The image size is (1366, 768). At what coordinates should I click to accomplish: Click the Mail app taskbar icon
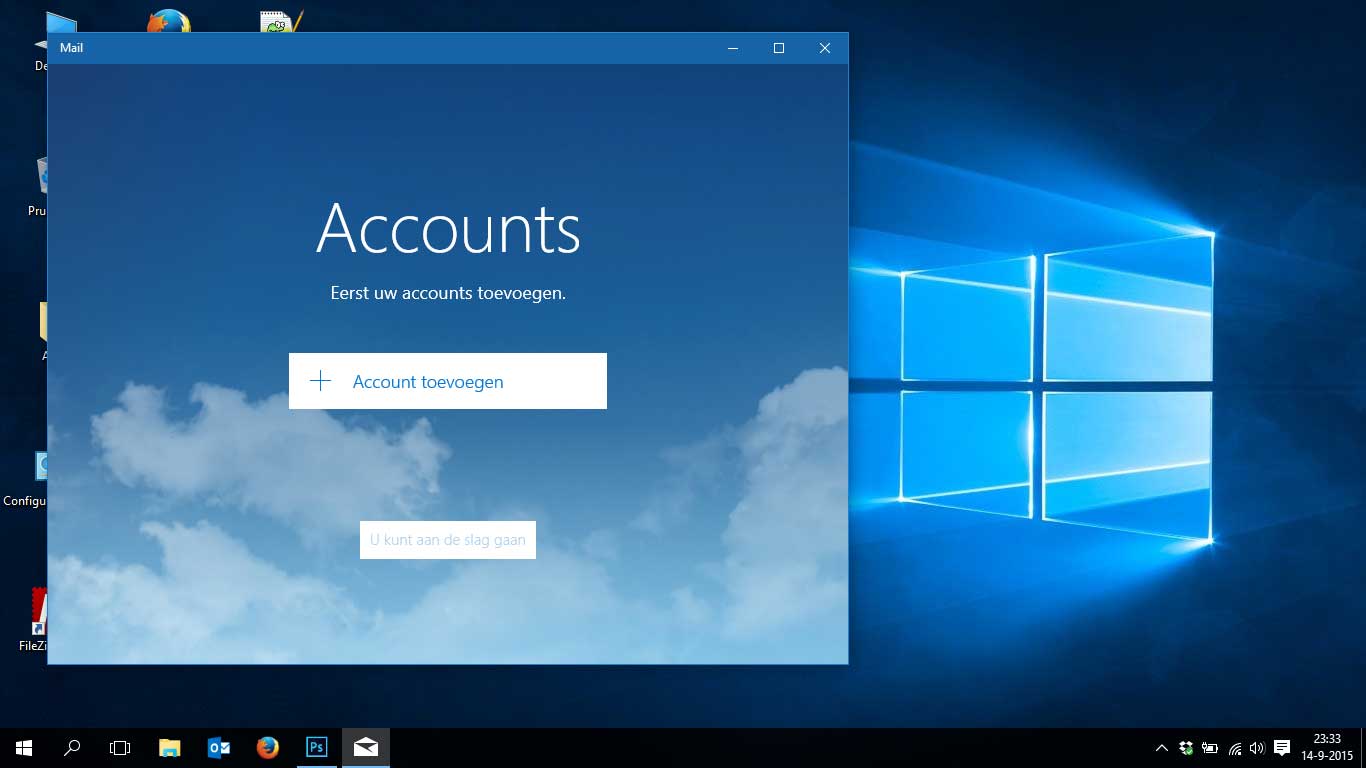point(365,748)
